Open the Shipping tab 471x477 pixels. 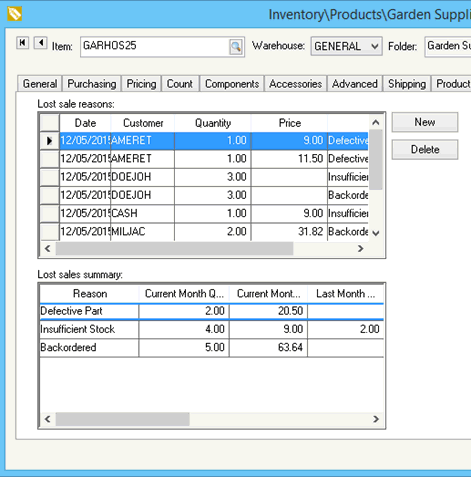[407, 84]
